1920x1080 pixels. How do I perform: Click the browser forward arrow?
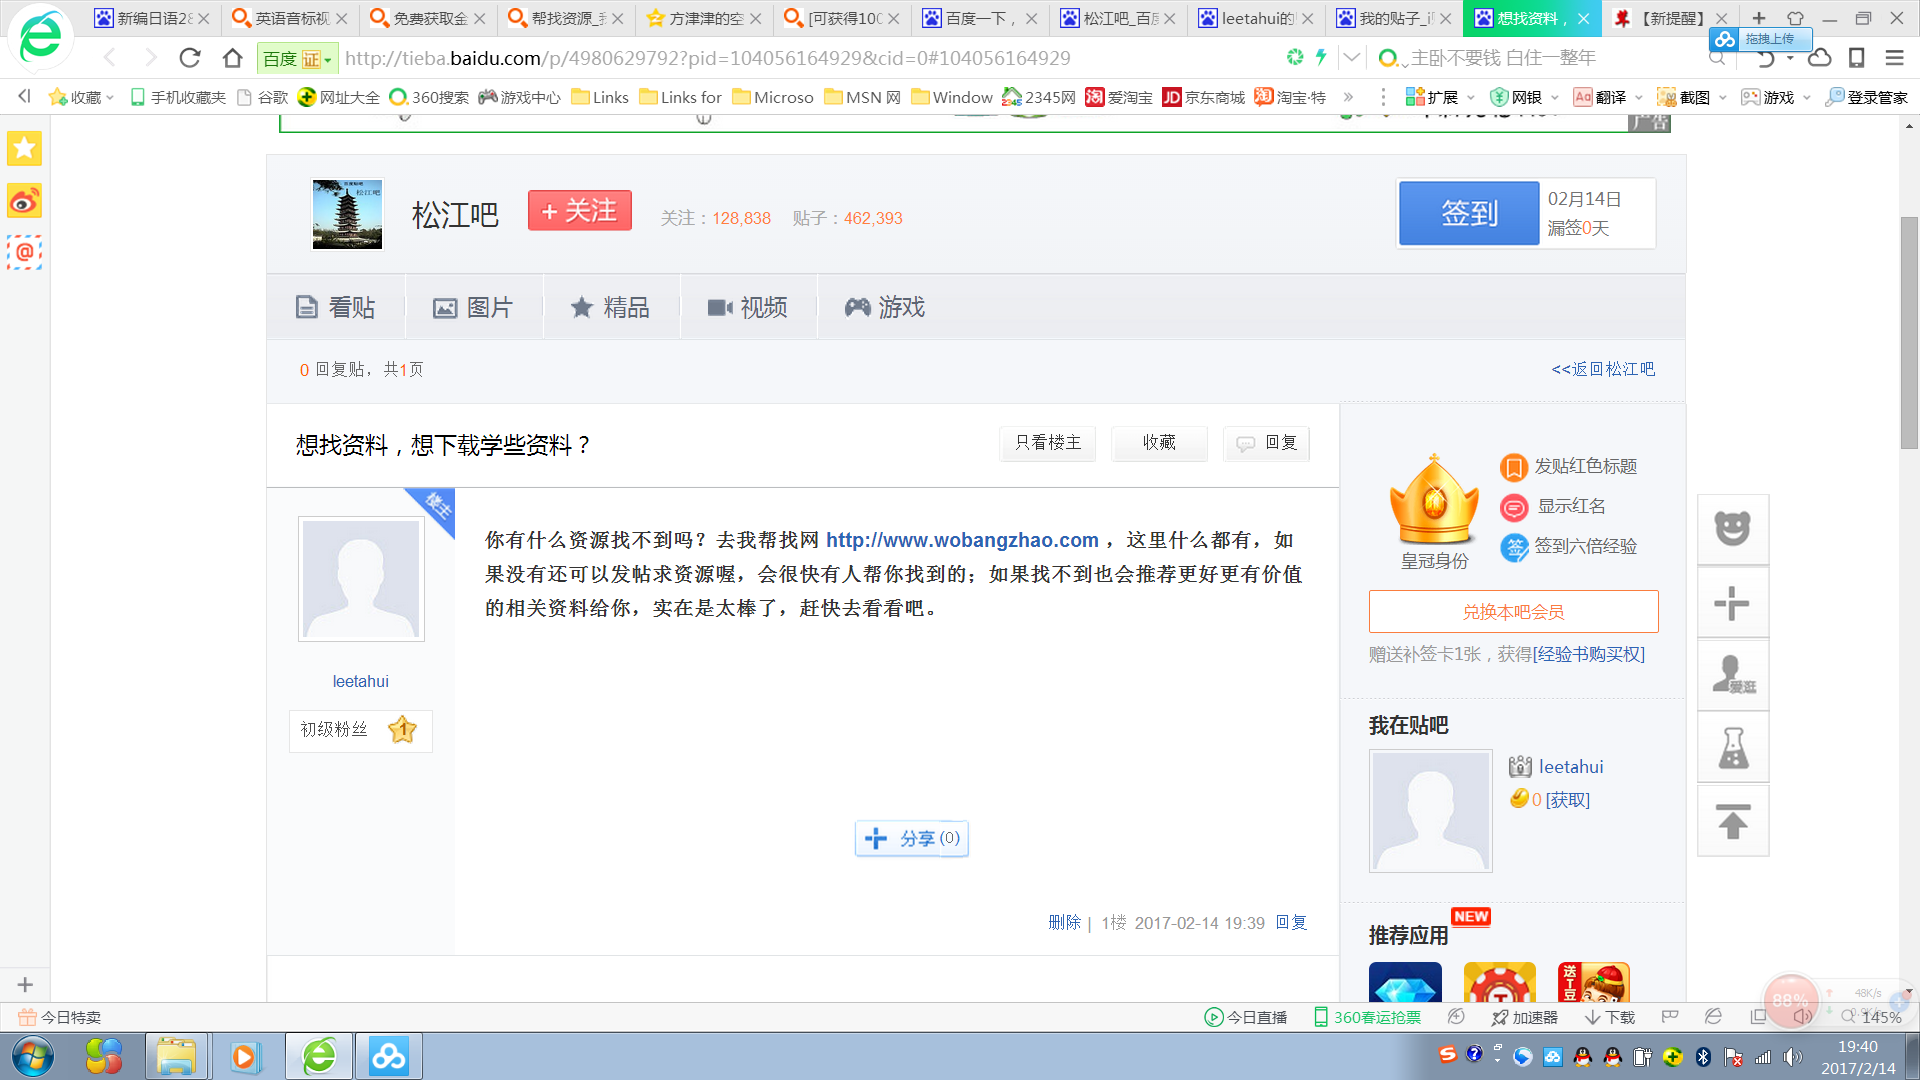point(151,58)
